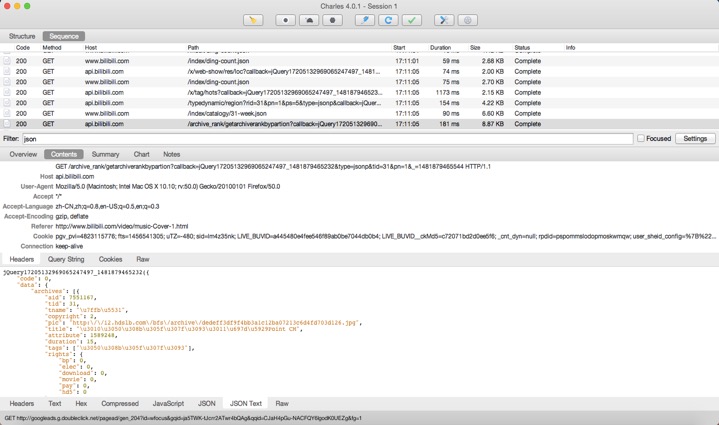Sort by the Method column header
The height and width of the screenshot is (425, 719).
(52, 48)
